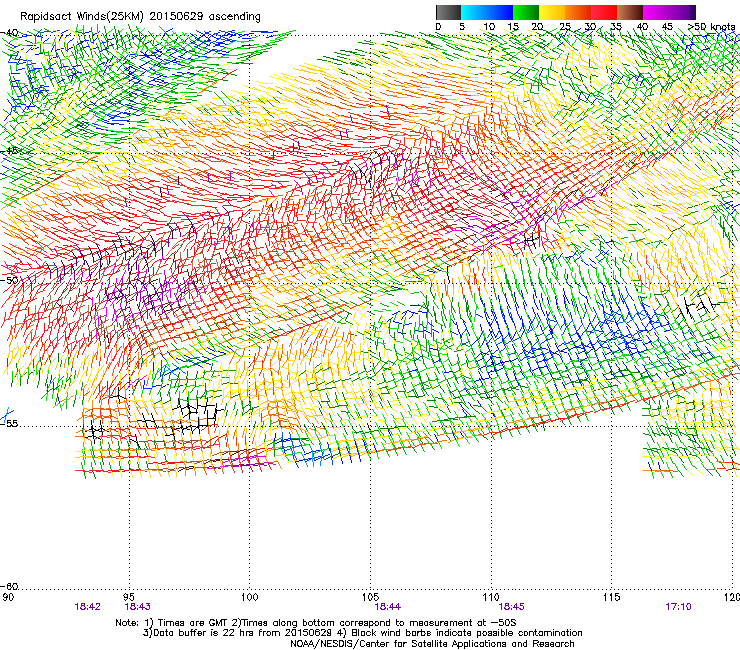Click the brown 35-40 knots legend swatch
The image size is (740, 650).
(630, 12)
